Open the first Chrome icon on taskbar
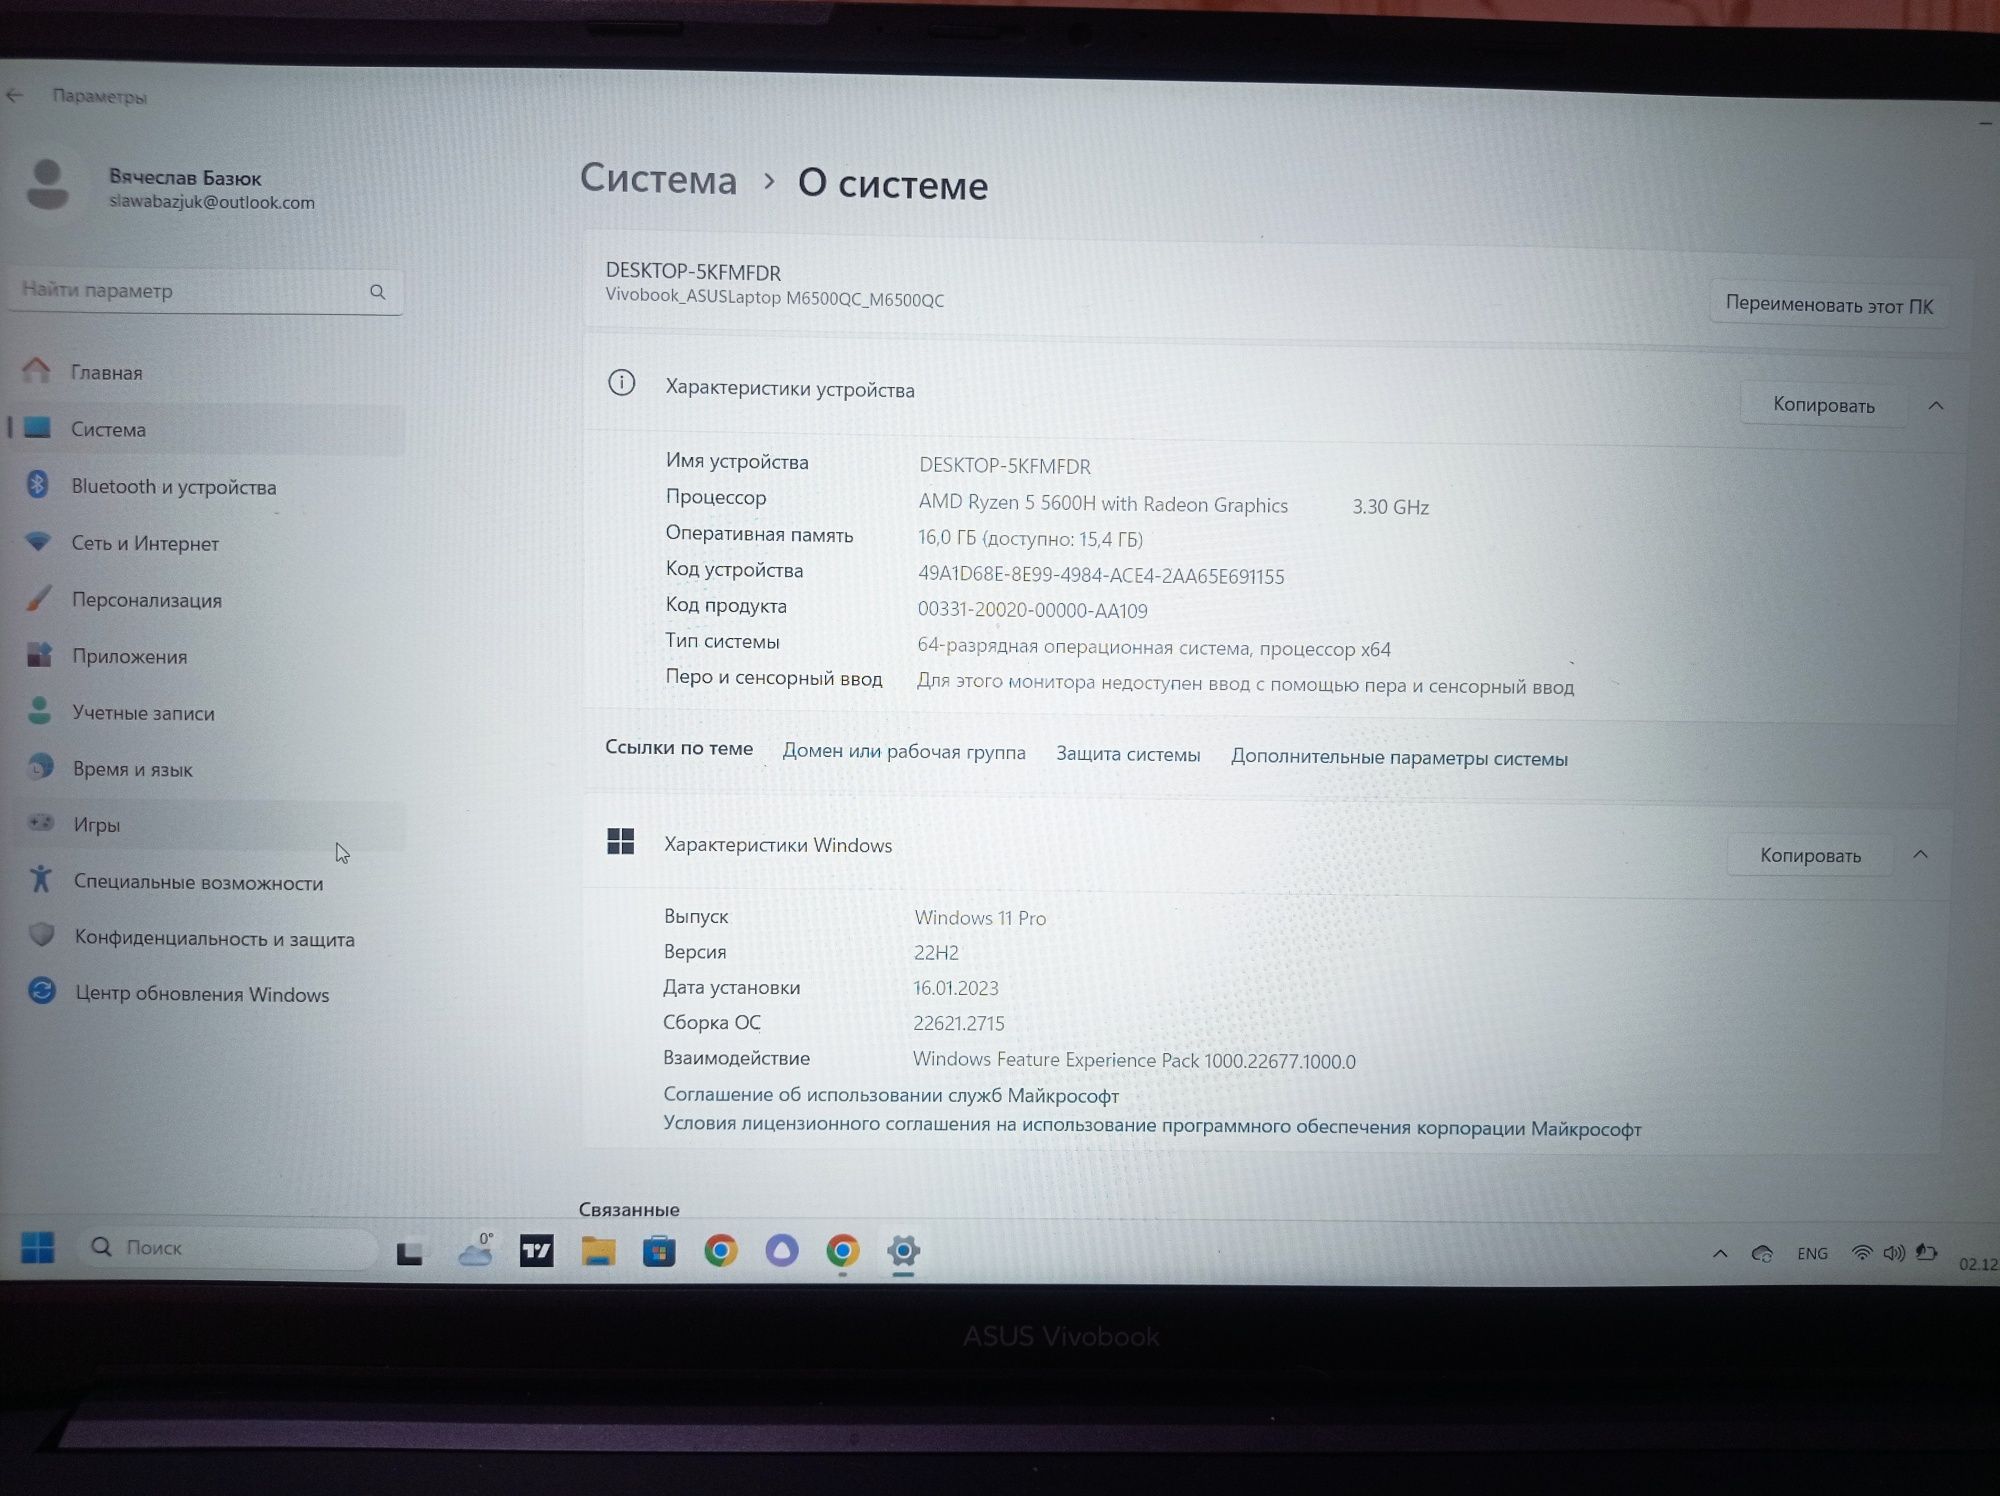 (720, 1250)
